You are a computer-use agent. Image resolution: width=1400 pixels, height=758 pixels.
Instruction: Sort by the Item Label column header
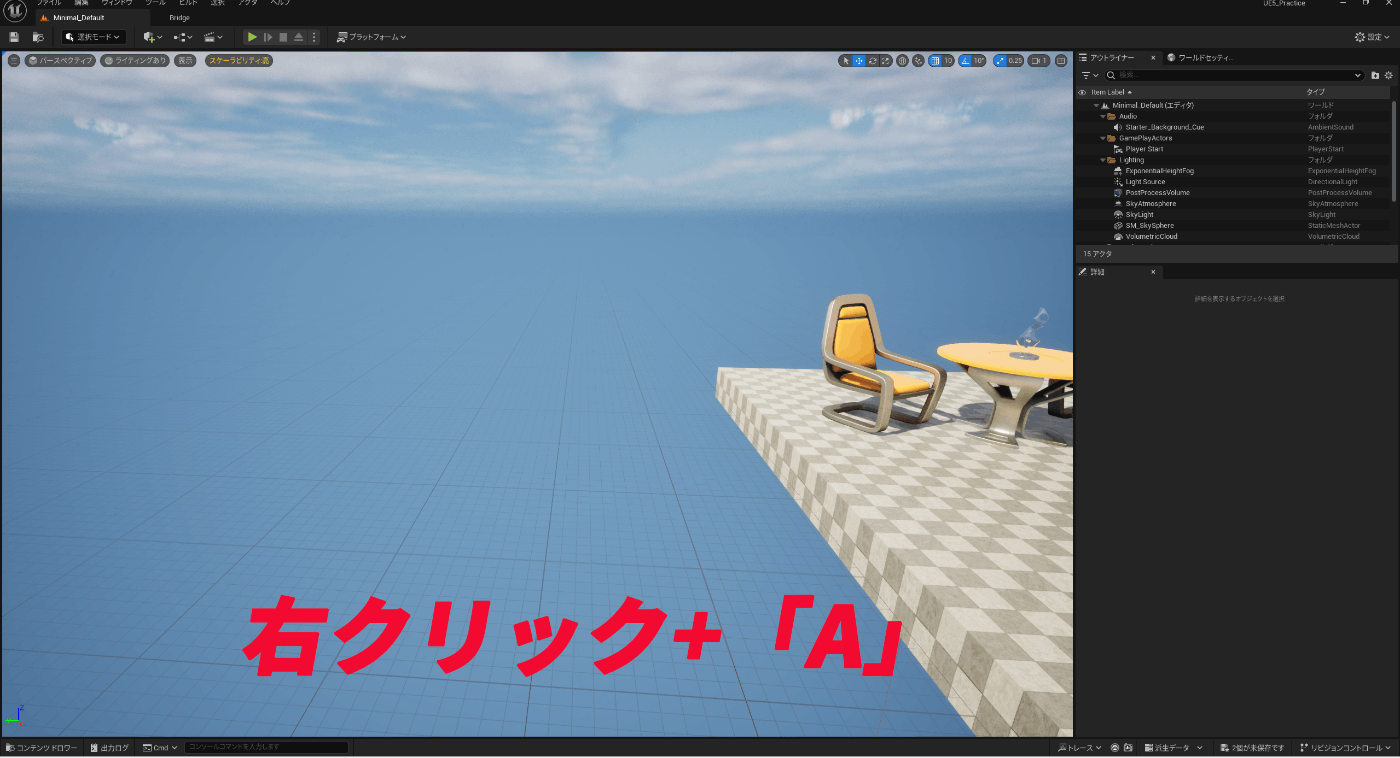(x=1108, y=92)
